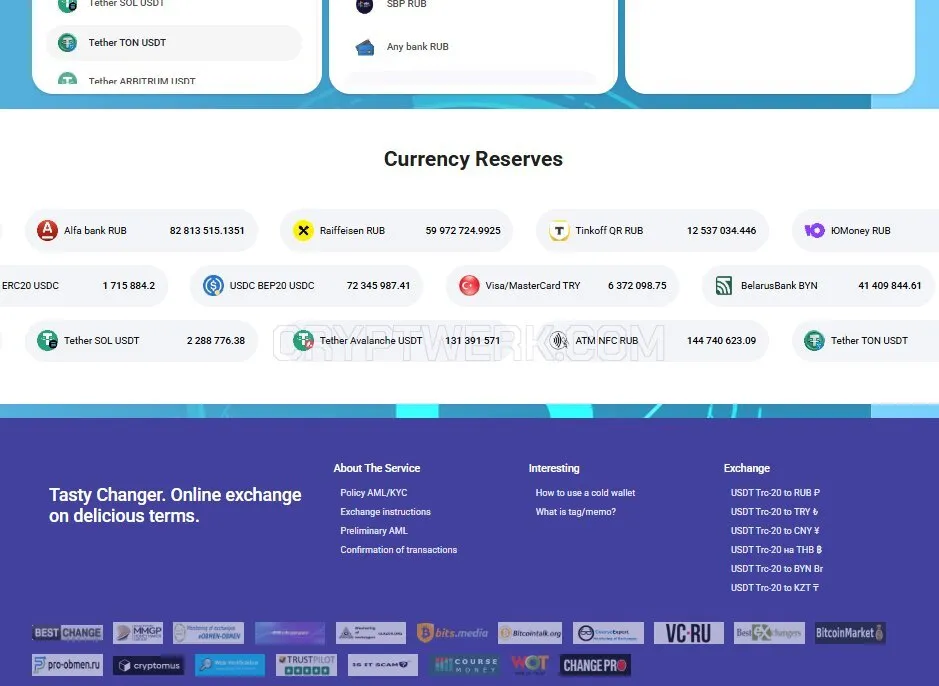Open USDT Trc-20 to RUB link
Viewport: 939px width, 686px height.
click(x=776, y=493)
